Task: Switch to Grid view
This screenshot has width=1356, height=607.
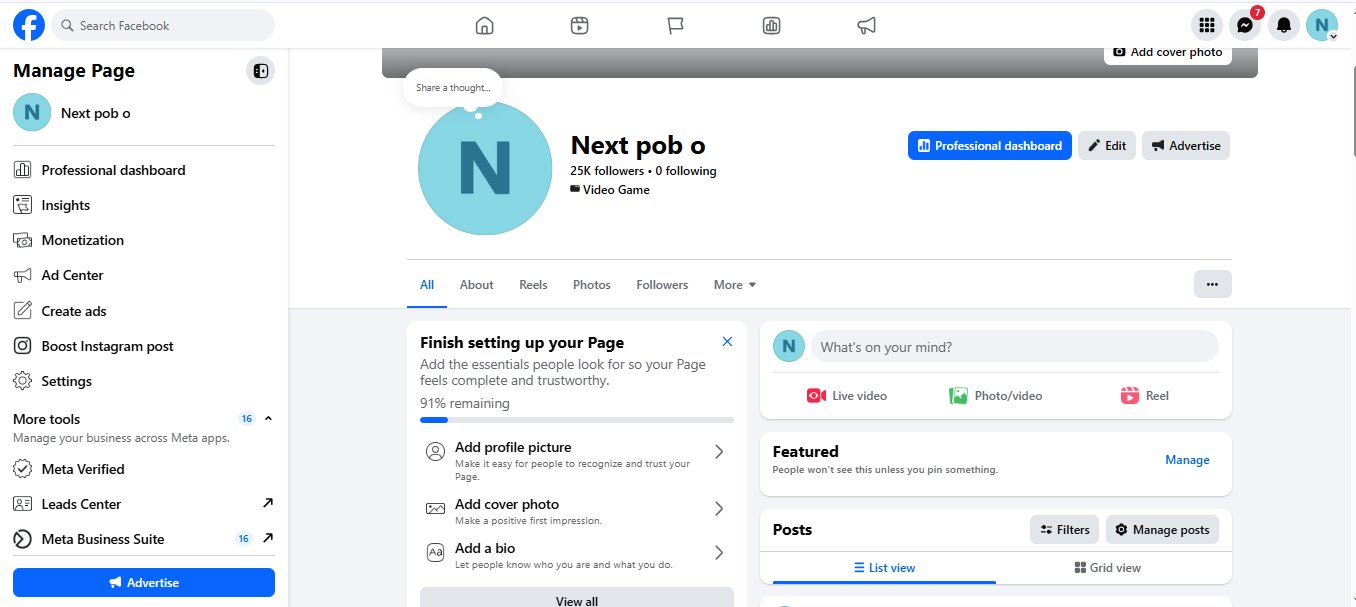Action: (x=1108, y=568)
